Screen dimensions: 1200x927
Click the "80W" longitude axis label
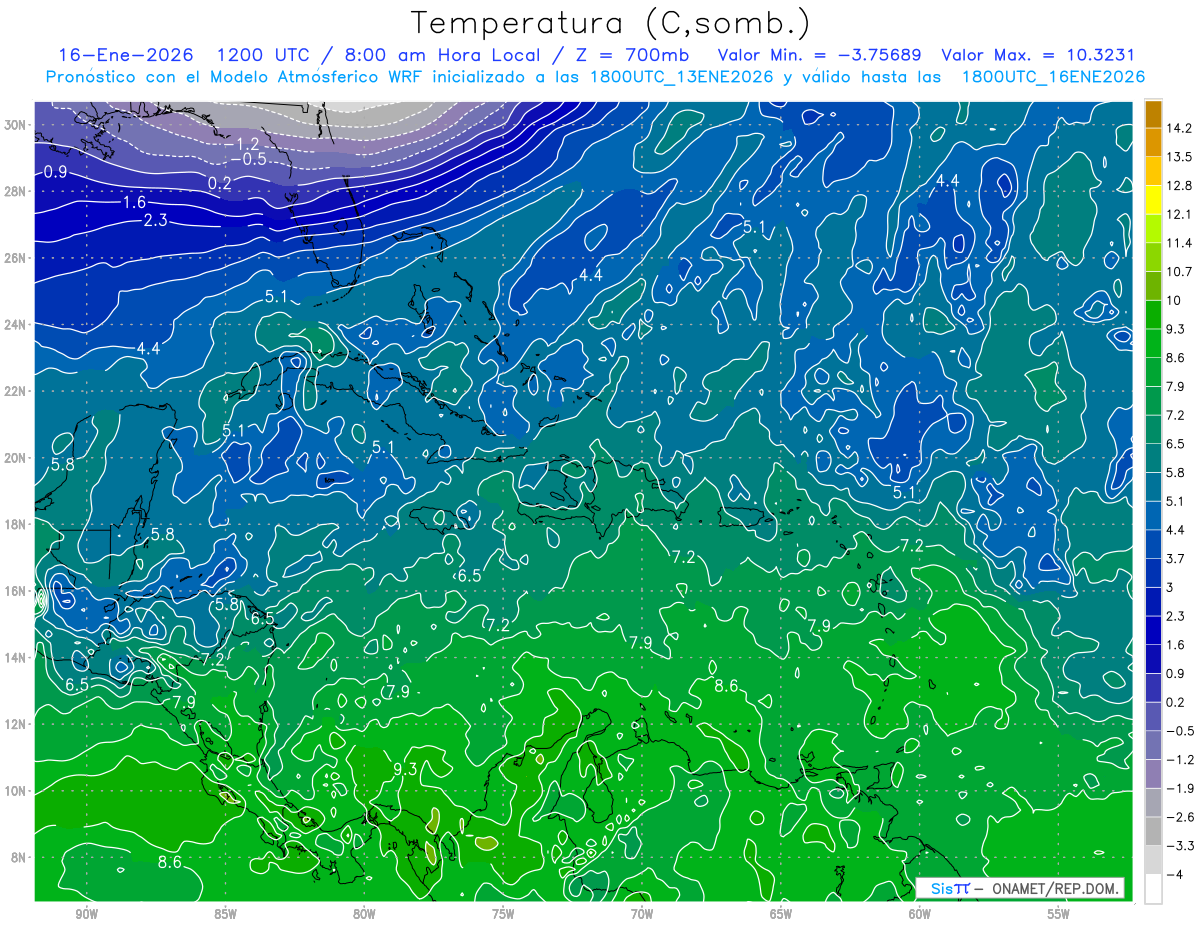coord(364,913)
